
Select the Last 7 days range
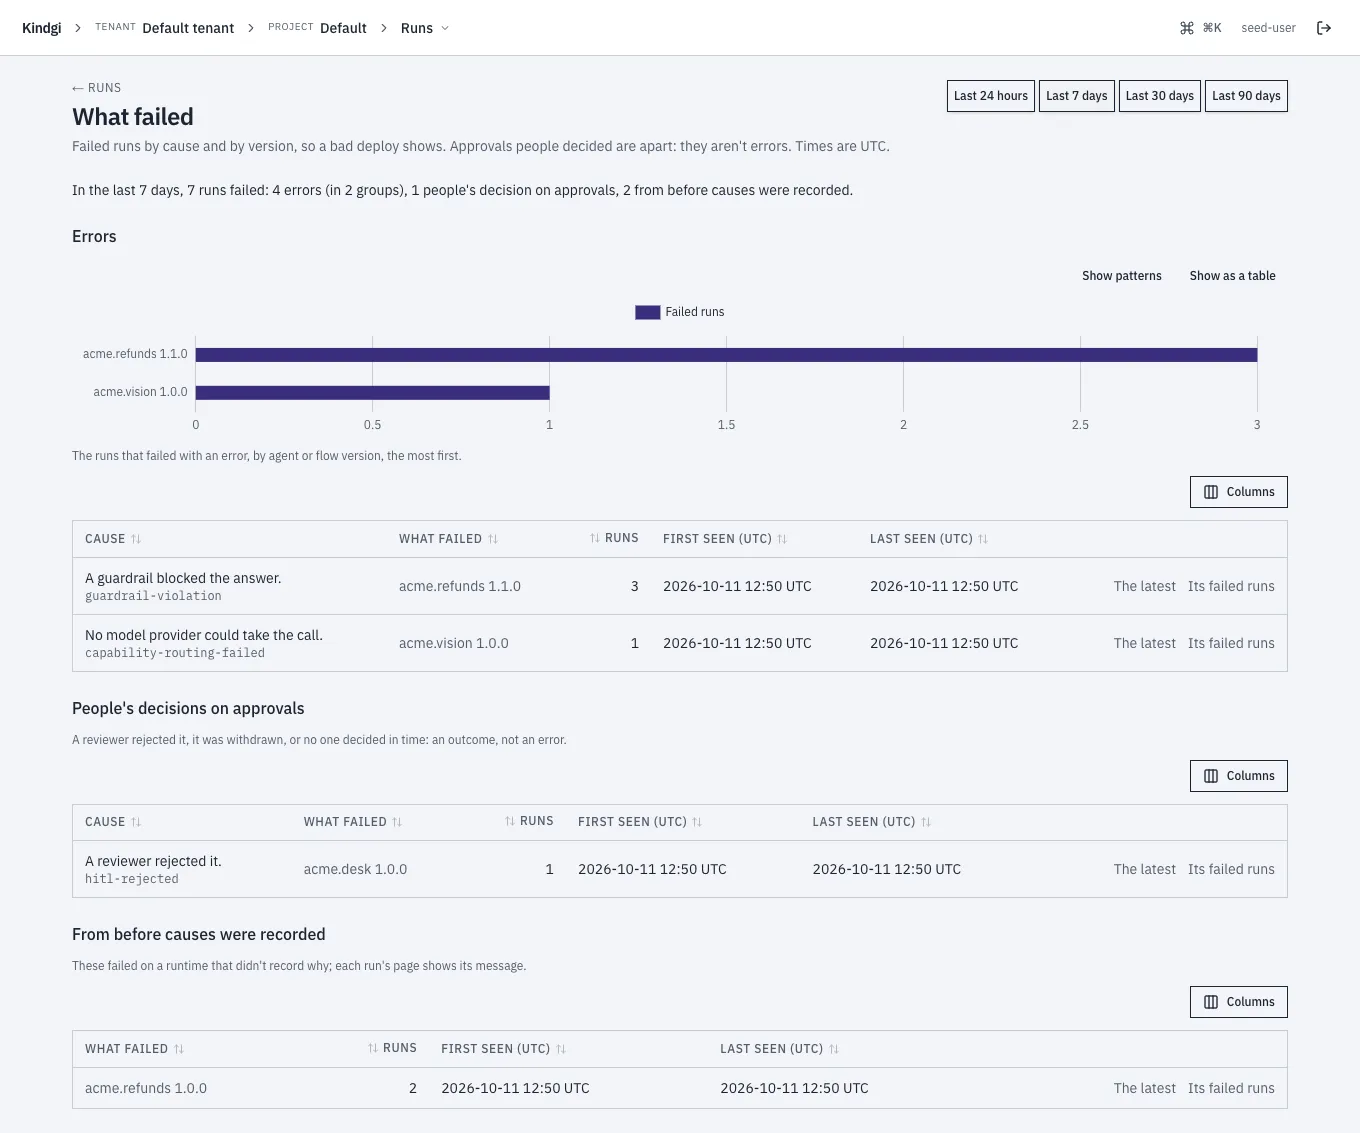point(1076,96)
